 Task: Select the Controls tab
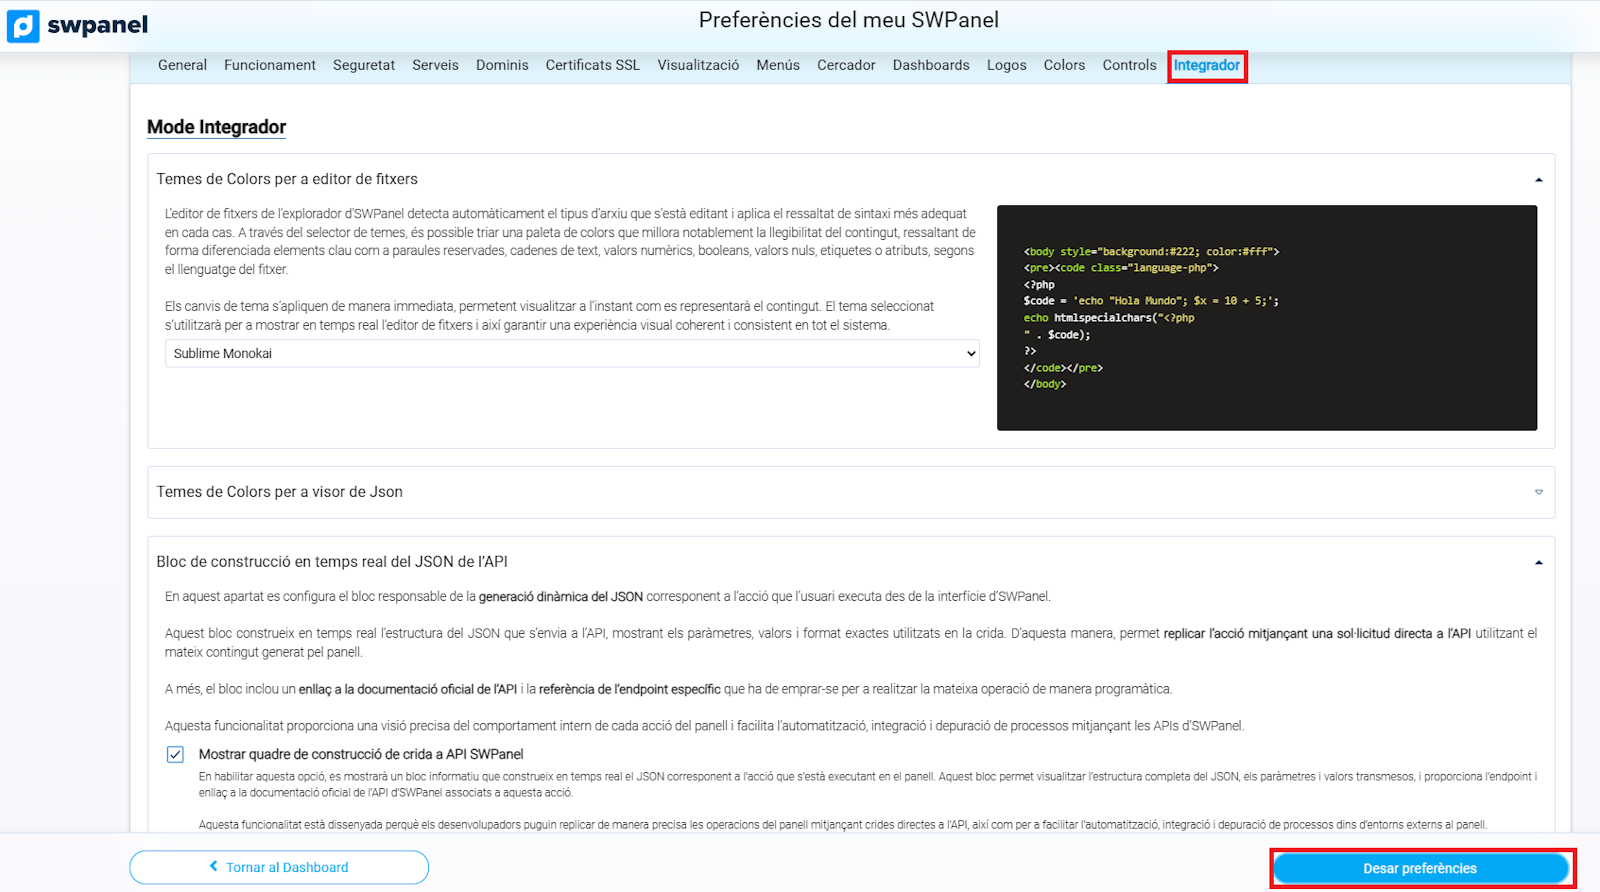coord(1129,66)
